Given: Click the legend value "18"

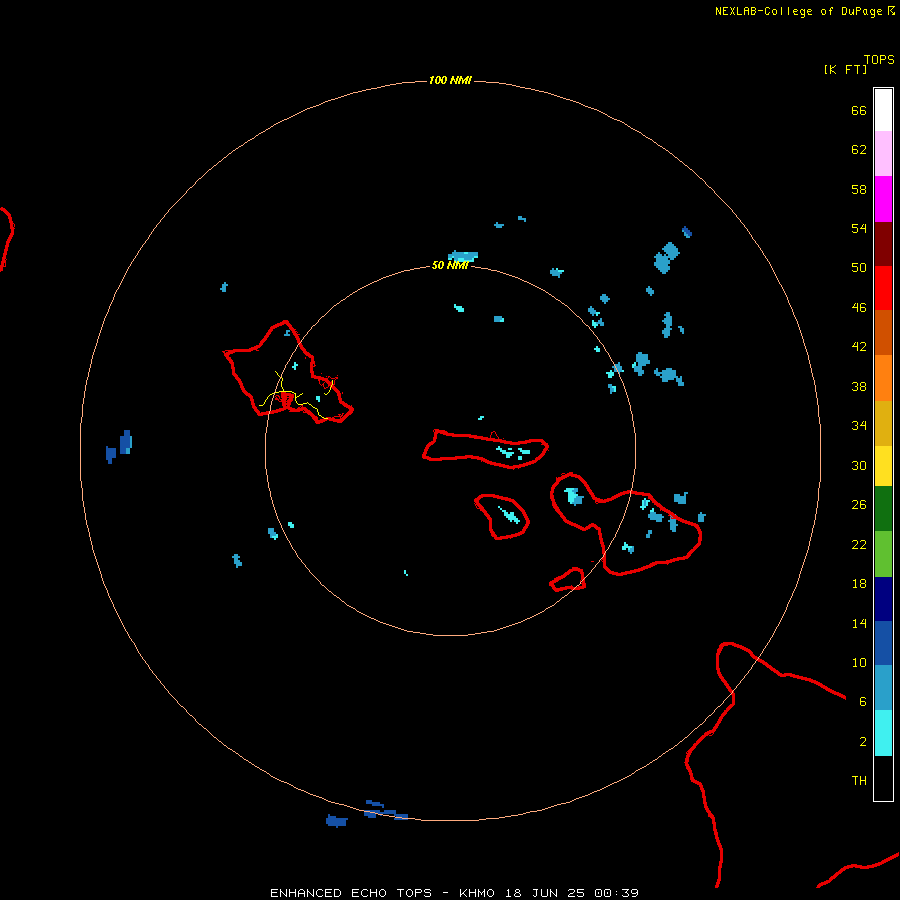Looking at the screenshot, I should pos(859,584).
